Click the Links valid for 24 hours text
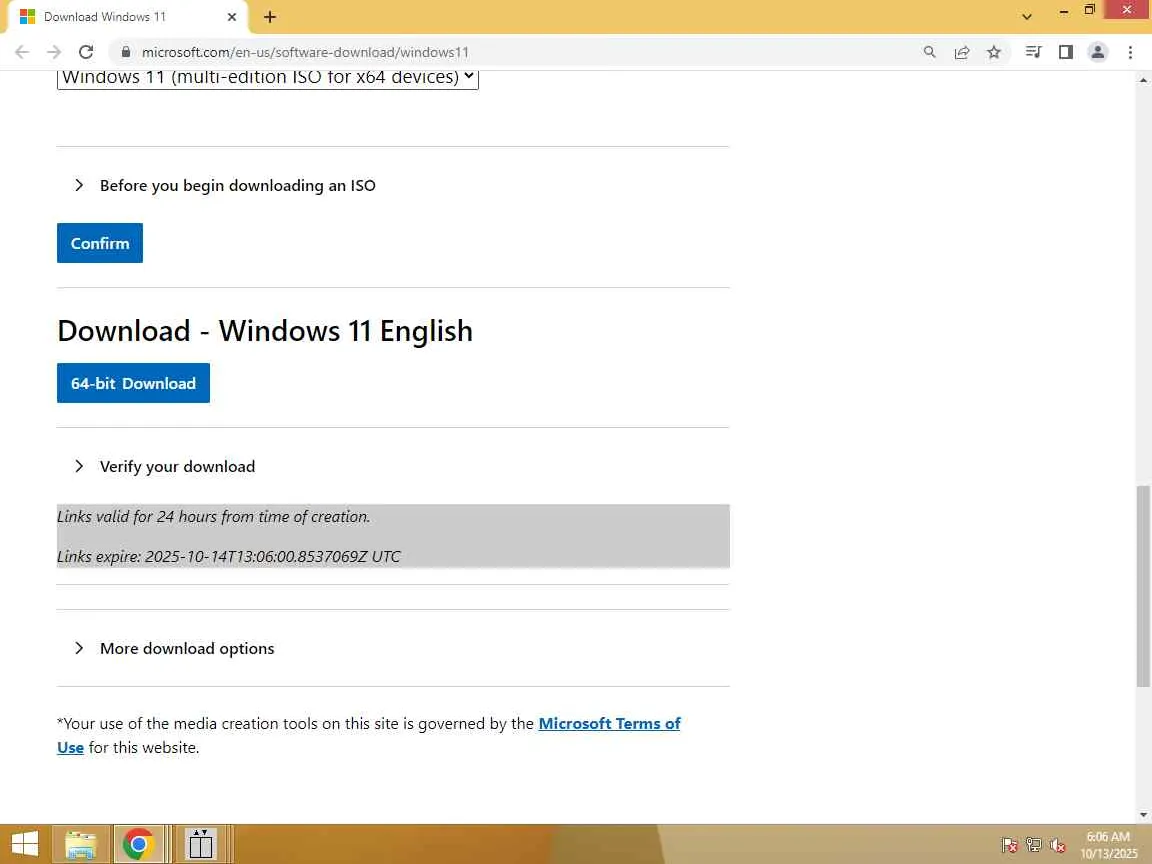The image size is (1152, 864). (214, 517)
